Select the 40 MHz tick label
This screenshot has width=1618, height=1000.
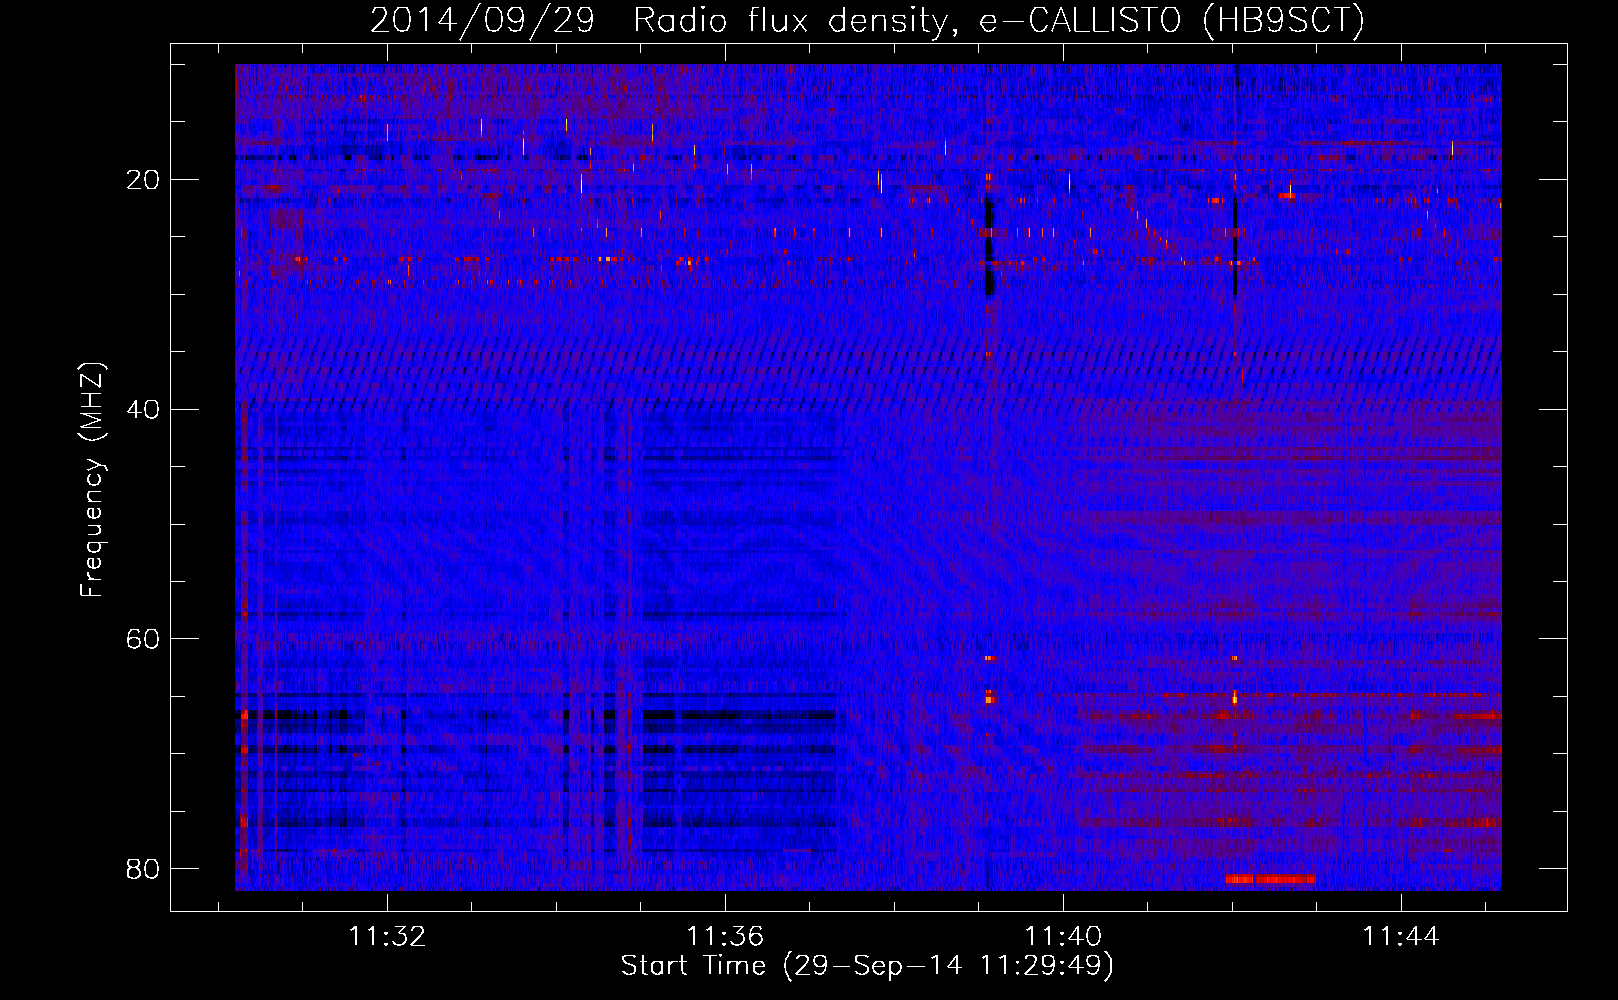(143, 409)
